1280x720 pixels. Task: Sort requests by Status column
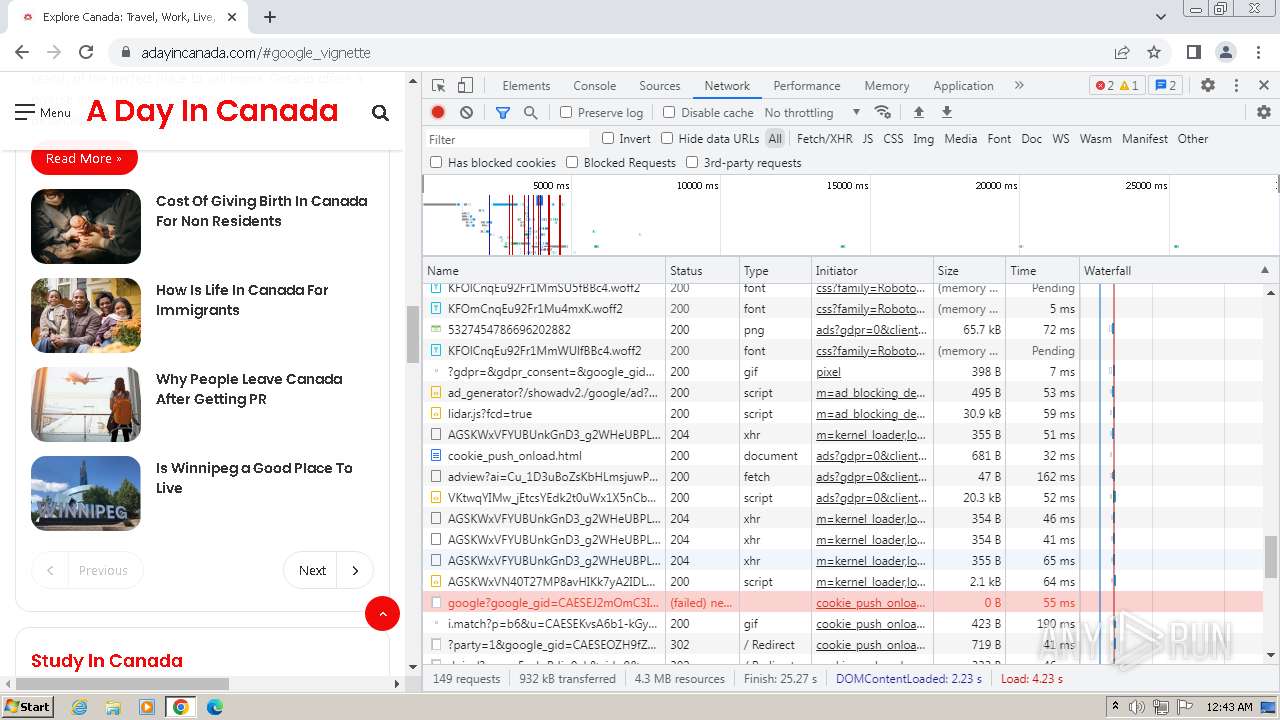coord(703,271)
